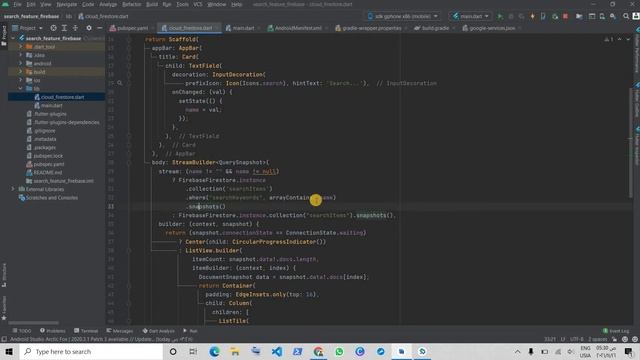Click the search icon preview in editor gutter

(x=120, y=83)
